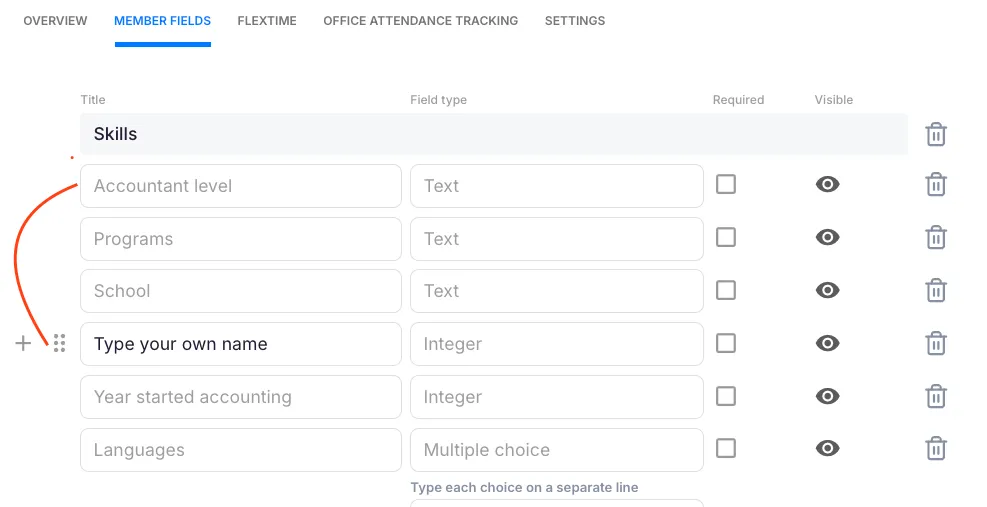Go to the Settings tab

pyautogui.click(x=574, y=21)
